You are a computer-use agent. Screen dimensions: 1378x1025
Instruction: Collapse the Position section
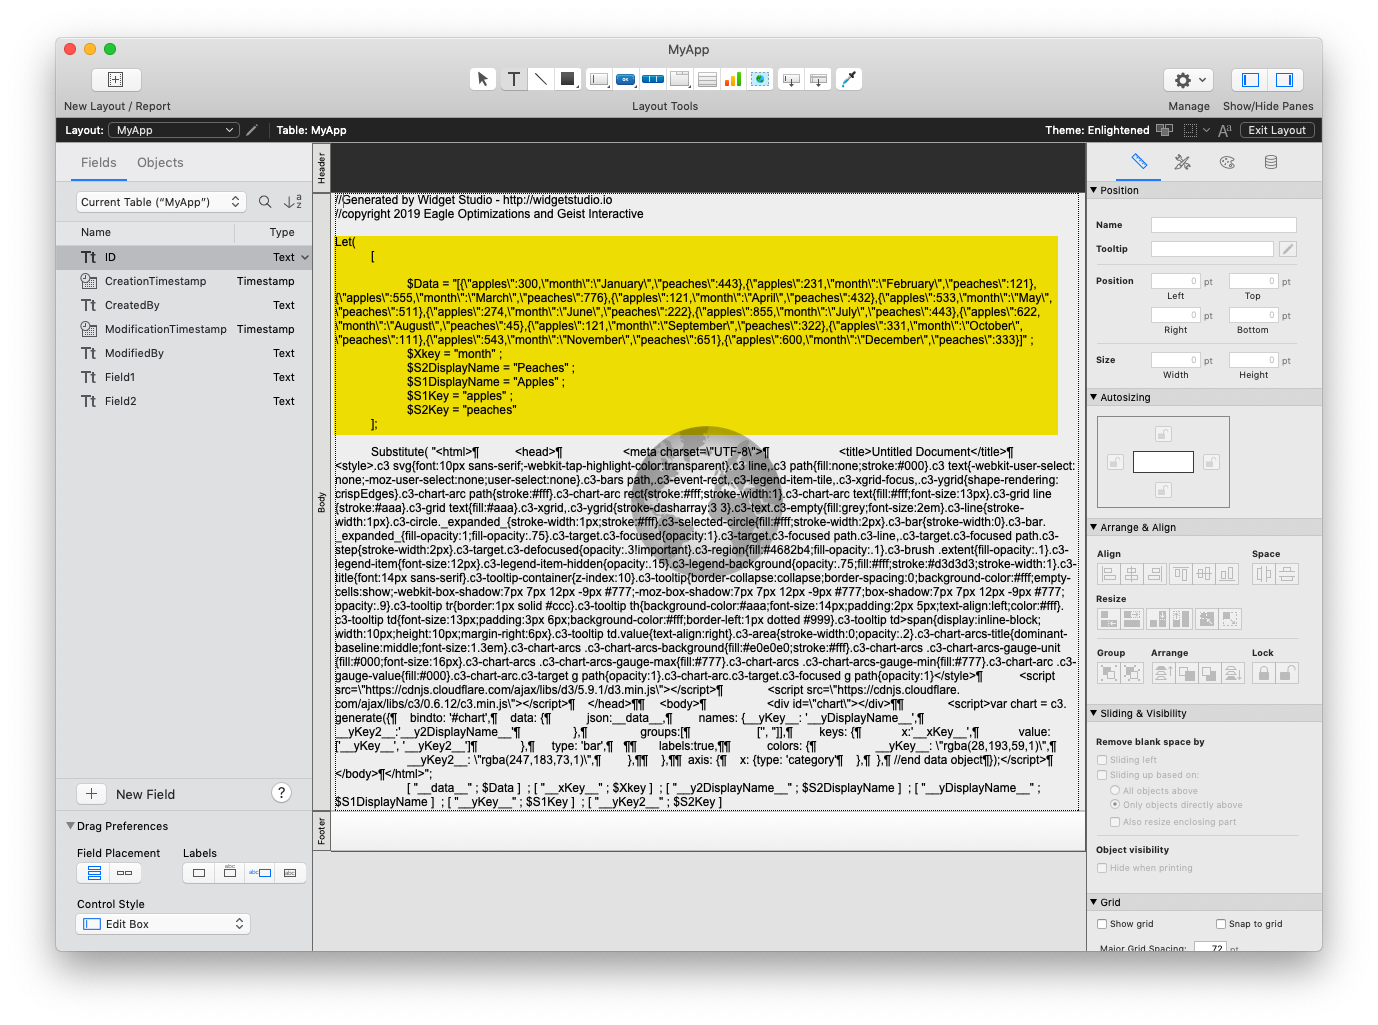[1094, 190]
